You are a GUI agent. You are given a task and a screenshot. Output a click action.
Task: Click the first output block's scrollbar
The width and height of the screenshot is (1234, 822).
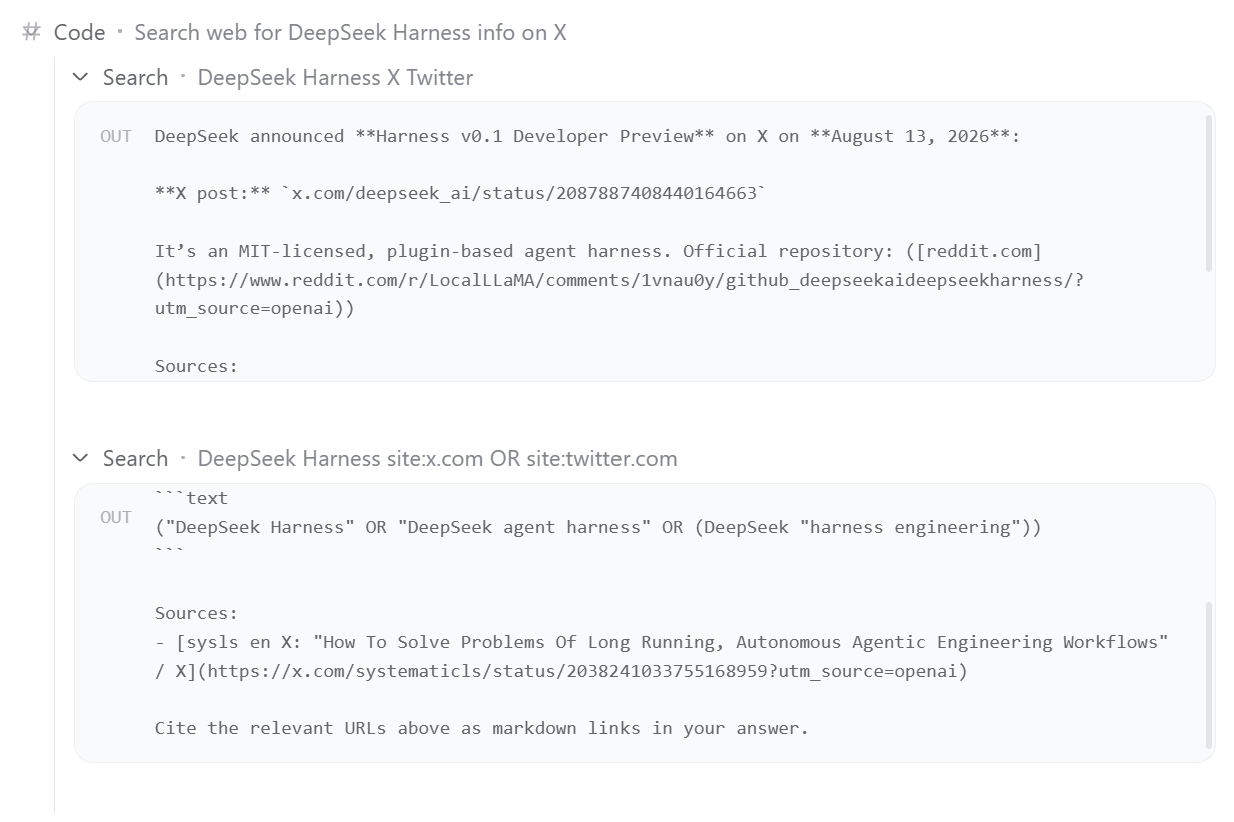pyautogui.click(x=1208, y=193)
